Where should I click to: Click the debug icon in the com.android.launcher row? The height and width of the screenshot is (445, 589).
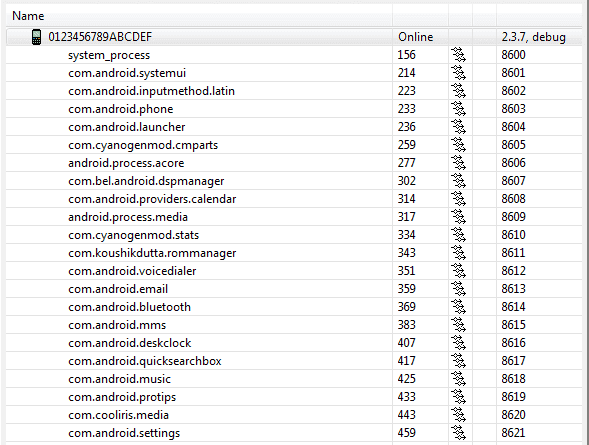459,127
